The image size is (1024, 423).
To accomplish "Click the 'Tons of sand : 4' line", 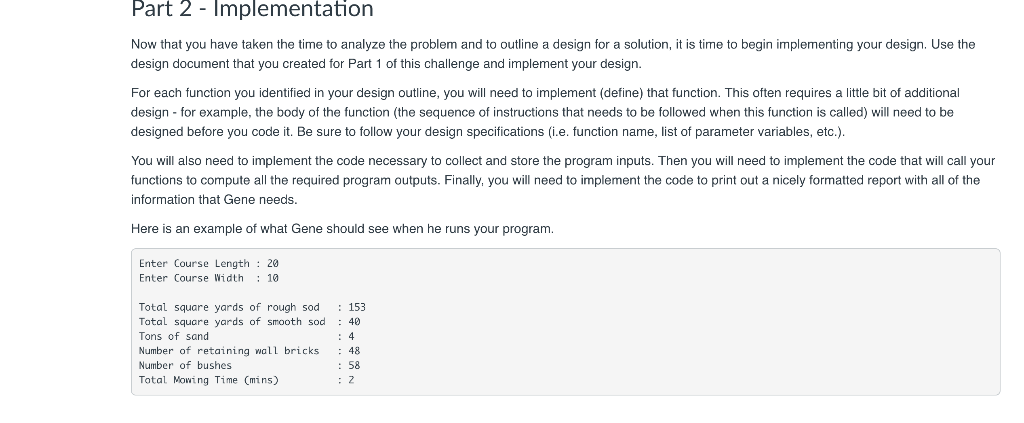I will 247,337.
